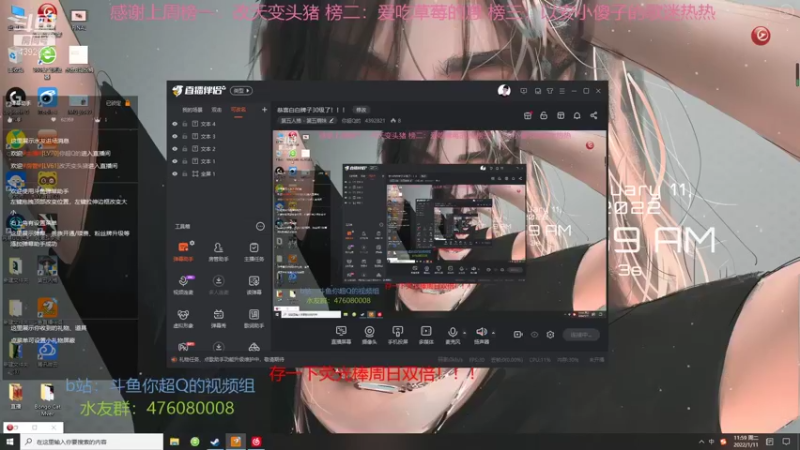Select the orange active scene tab

(238, 110)
